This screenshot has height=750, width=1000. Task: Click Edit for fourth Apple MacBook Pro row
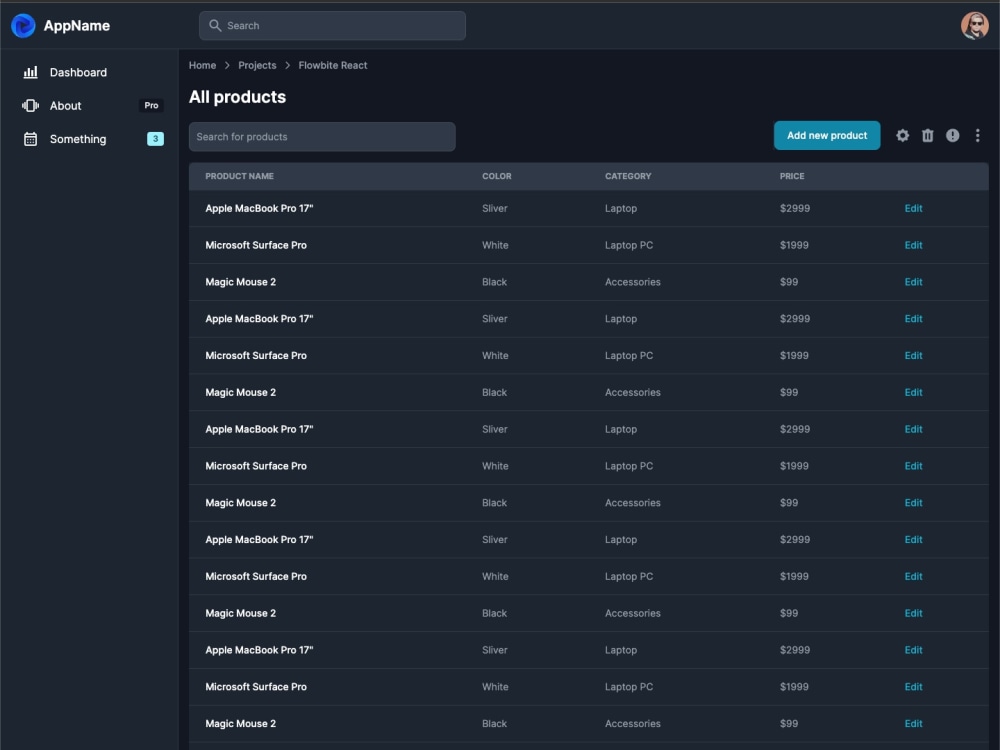tap(913, 540)
